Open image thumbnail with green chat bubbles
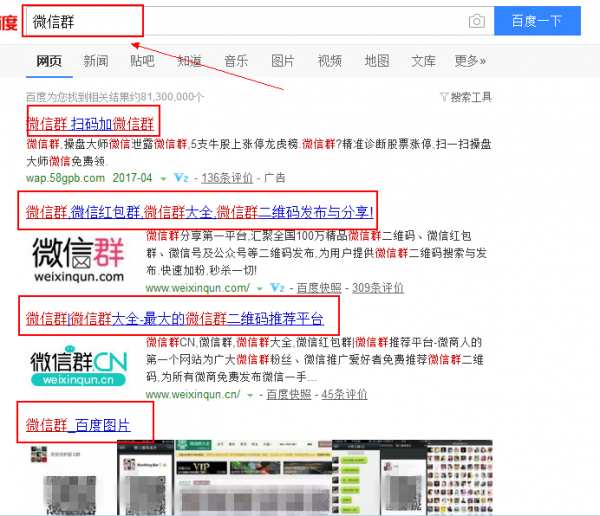The image size is (600, 516). pos(356,478)
